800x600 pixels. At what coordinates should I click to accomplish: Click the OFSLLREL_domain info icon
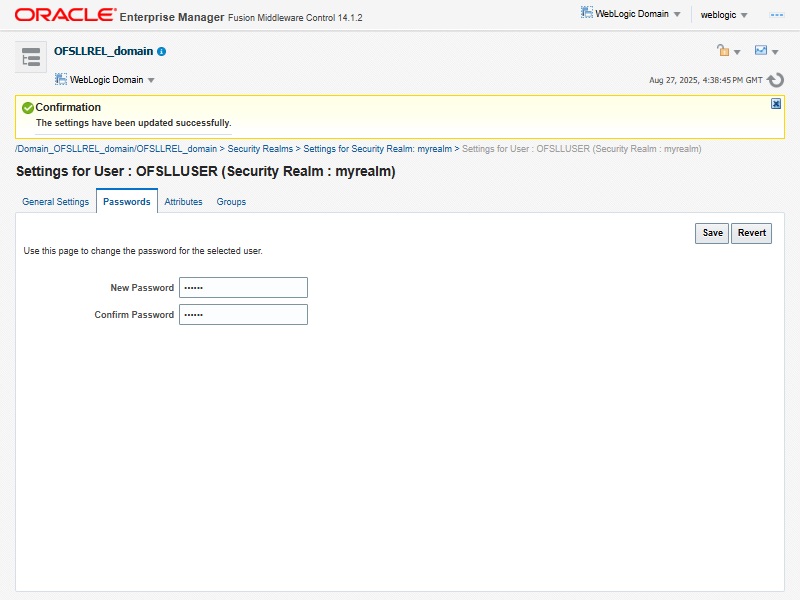tap(161, 52)
